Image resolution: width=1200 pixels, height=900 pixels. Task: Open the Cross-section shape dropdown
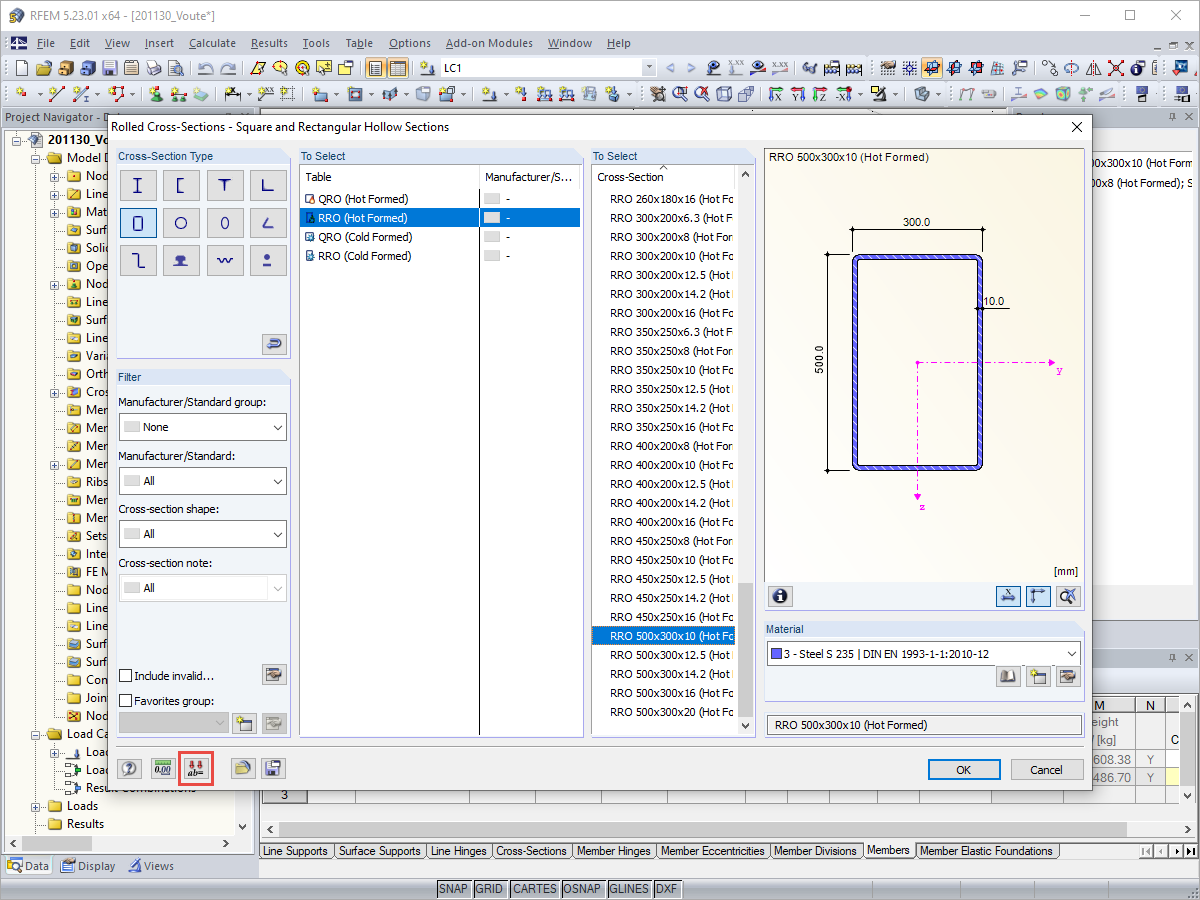(x=202, y=534)
